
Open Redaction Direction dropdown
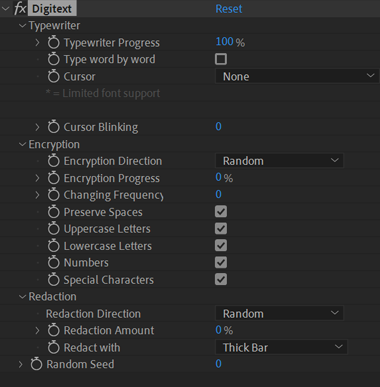279,313
